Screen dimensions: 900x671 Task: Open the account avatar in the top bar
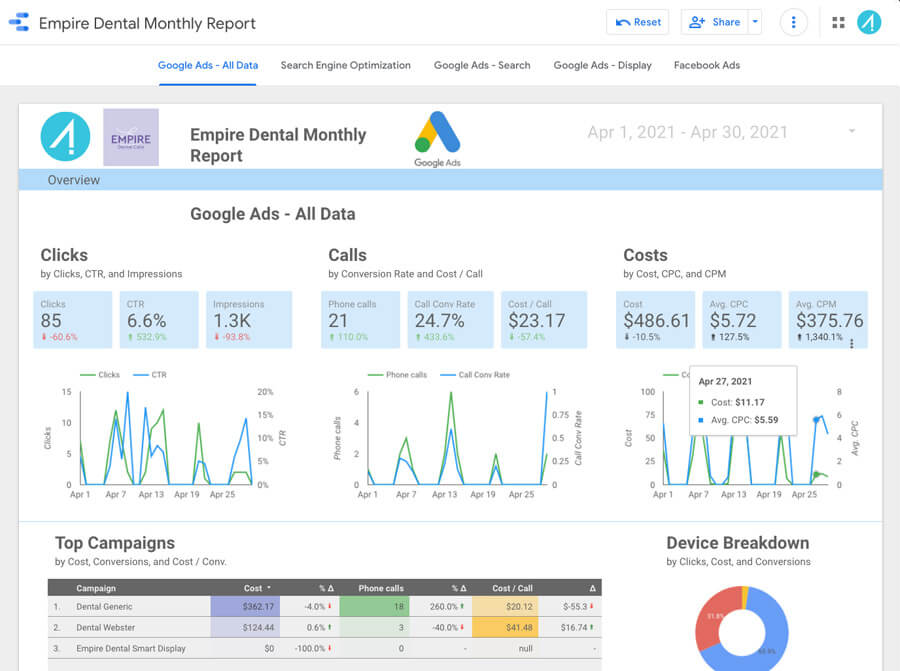[x=869, y=22]
